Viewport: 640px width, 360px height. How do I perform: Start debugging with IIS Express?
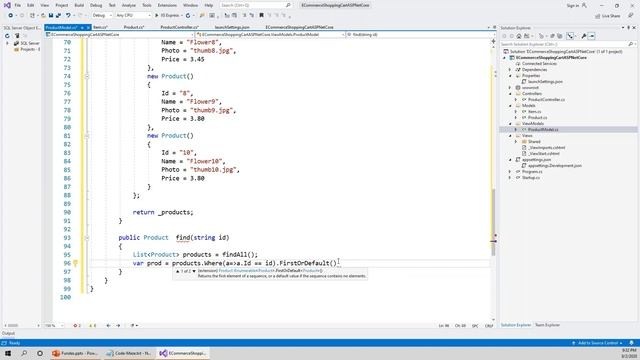pyautogui.click(x=167, y=16)
